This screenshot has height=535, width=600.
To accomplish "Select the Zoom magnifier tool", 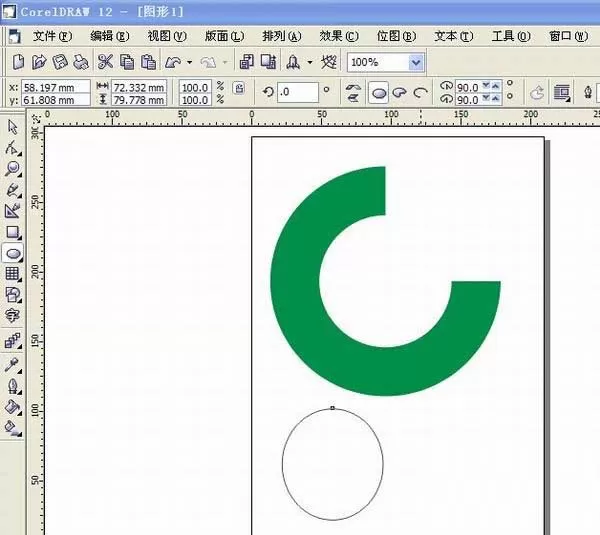I will [x=13, y=168].
